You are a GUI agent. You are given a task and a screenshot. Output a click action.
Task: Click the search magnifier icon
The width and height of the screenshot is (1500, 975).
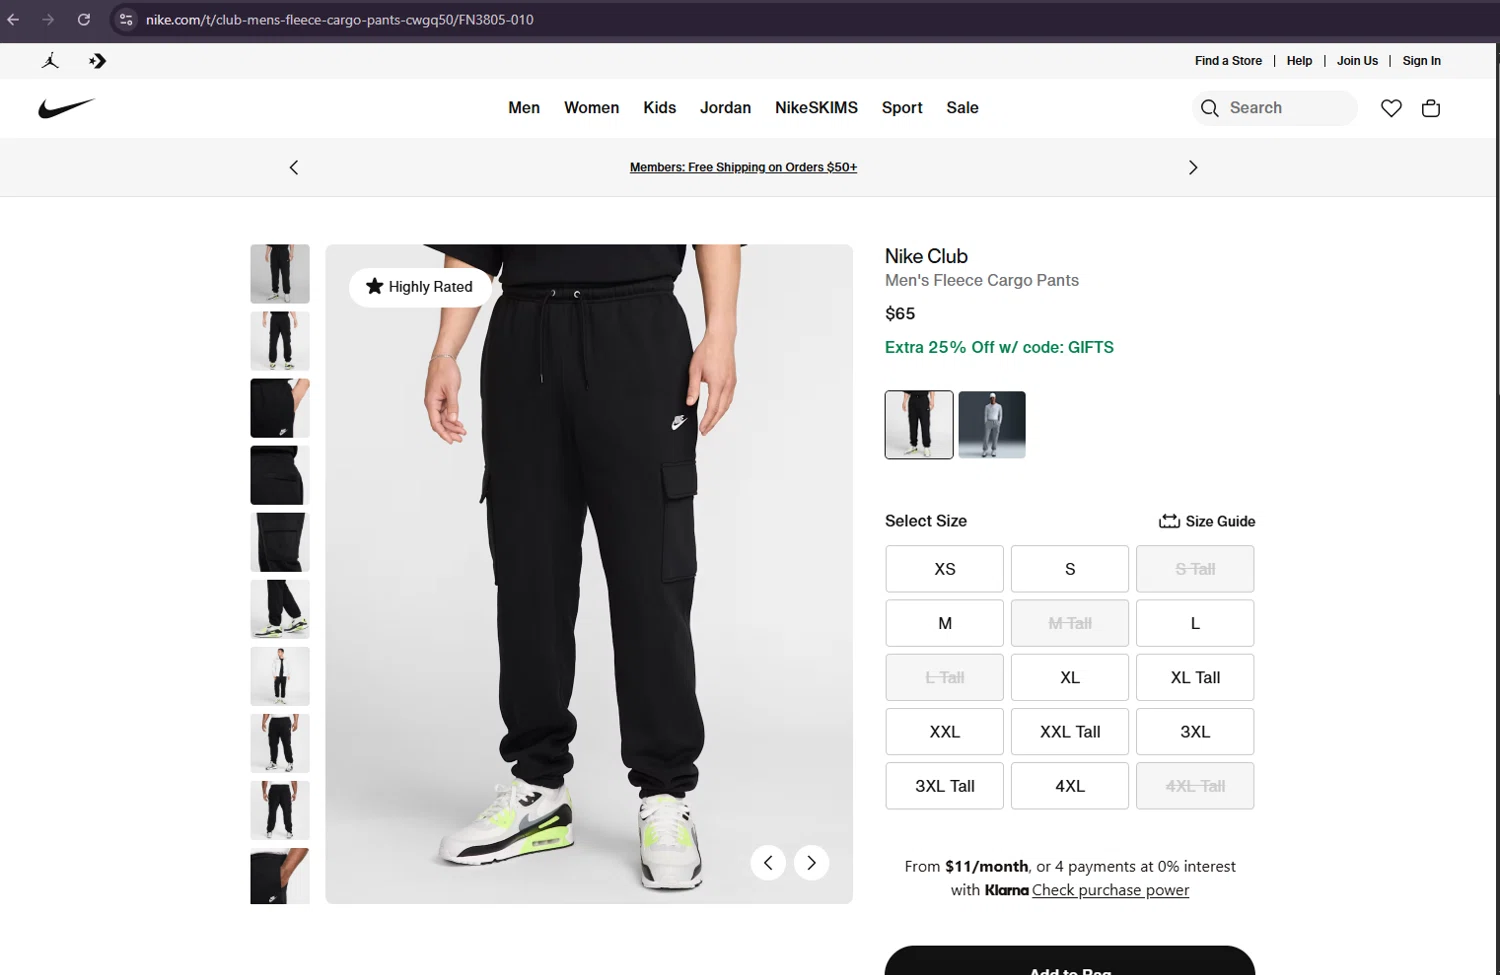tap(1210, 108)
